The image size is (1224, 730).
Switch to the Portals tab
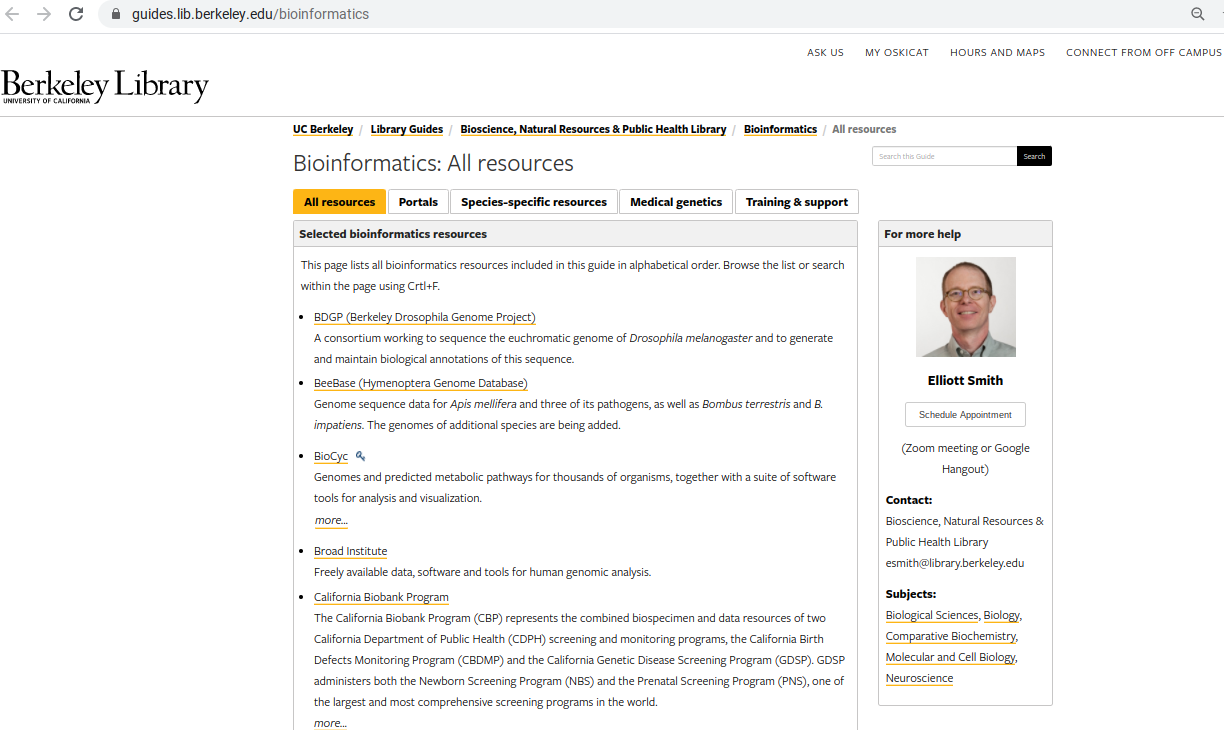pos(418,202)
